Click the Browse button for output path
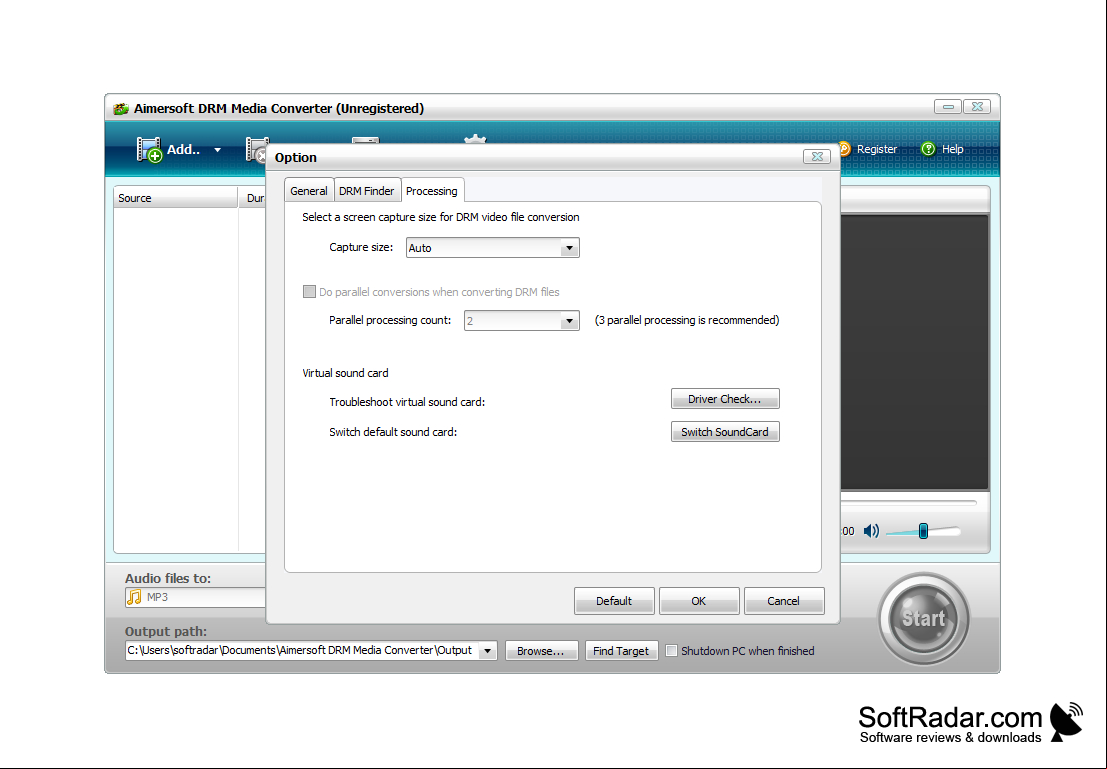Screen dimensions: 1107x769 coord(541,650)
